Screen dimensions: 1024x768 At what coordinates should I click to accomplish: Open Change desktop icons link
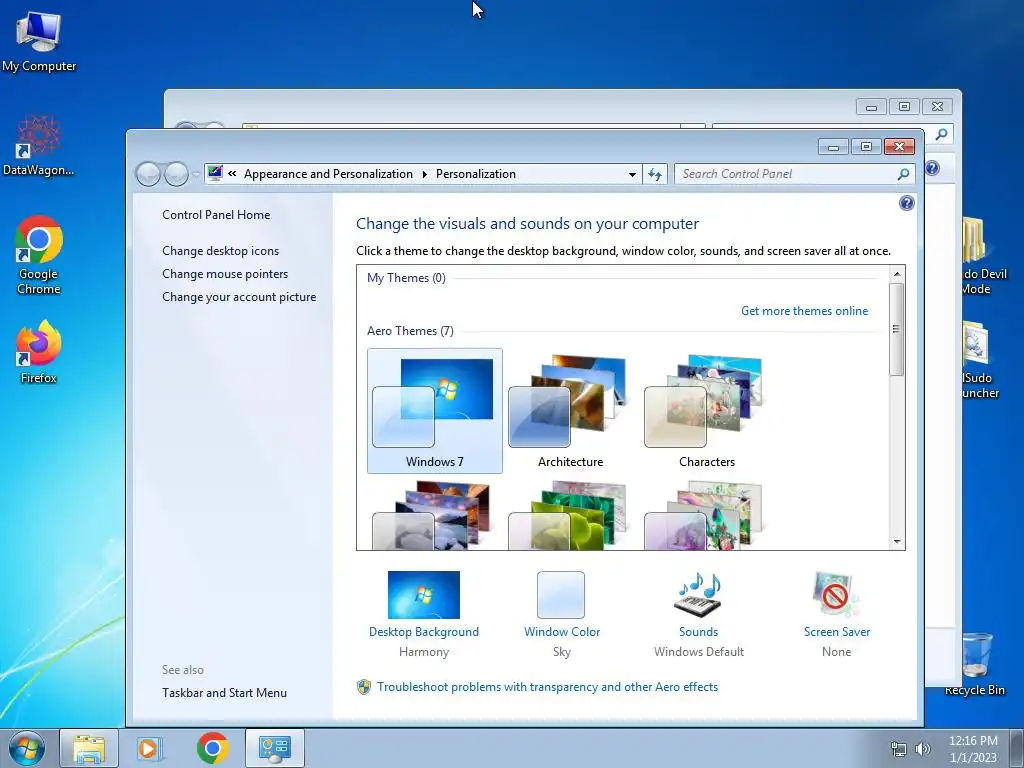point(220,251)
